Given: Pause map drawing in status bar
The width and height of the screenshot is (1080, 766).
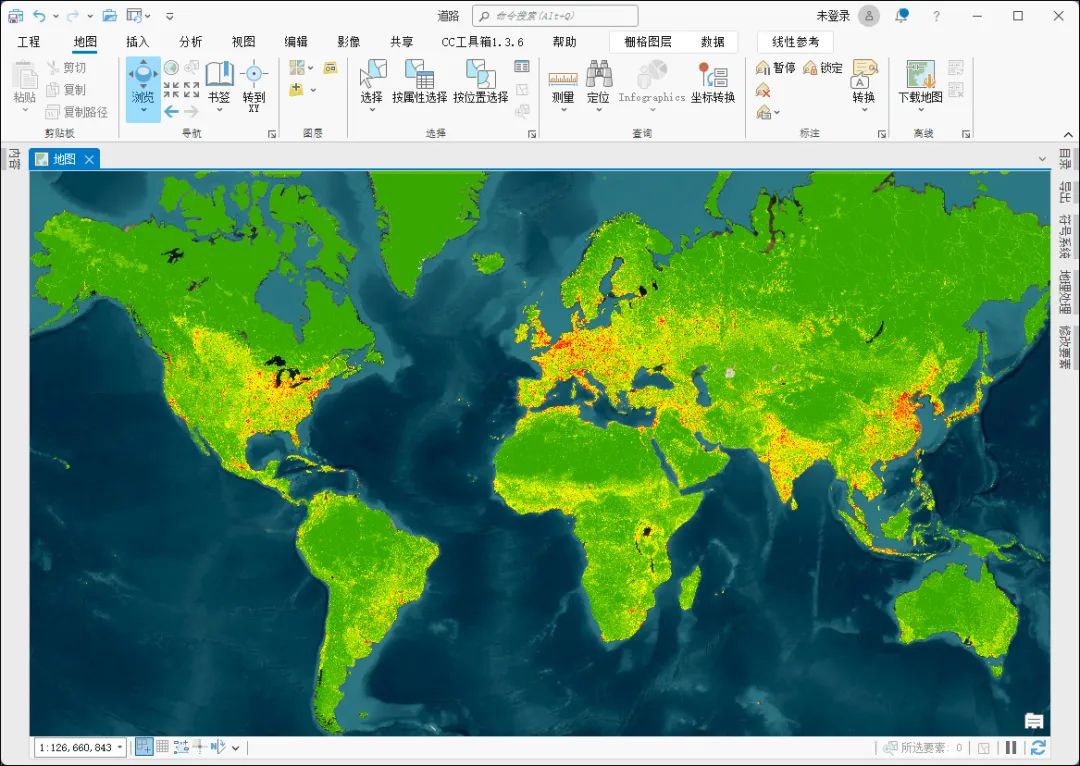Looking at the screenshot, I should pyautogui.click(x=1011, y=747).
